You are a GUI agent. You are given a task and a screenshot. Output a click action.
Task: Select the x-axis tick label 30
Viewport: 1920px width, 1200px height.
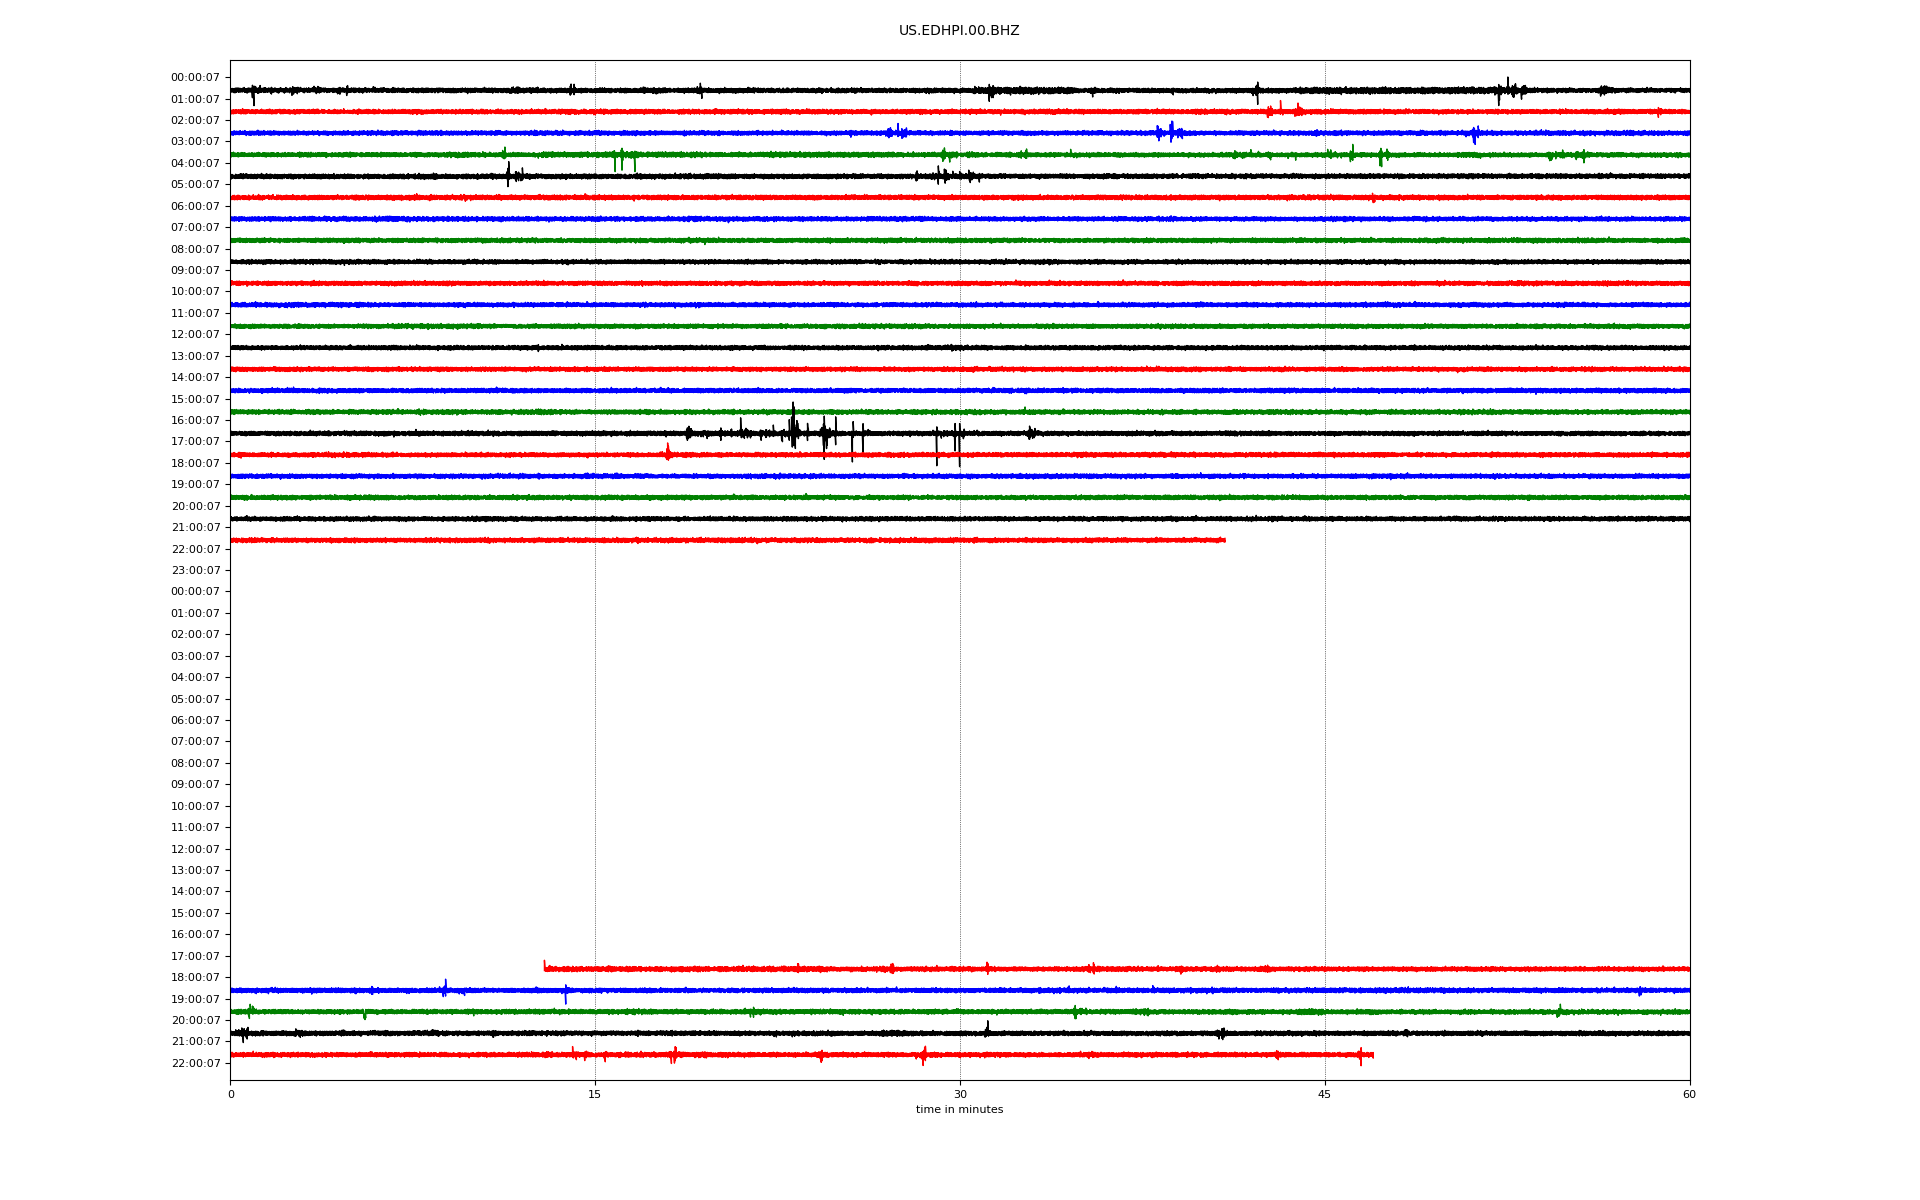tap(960, 1094)
